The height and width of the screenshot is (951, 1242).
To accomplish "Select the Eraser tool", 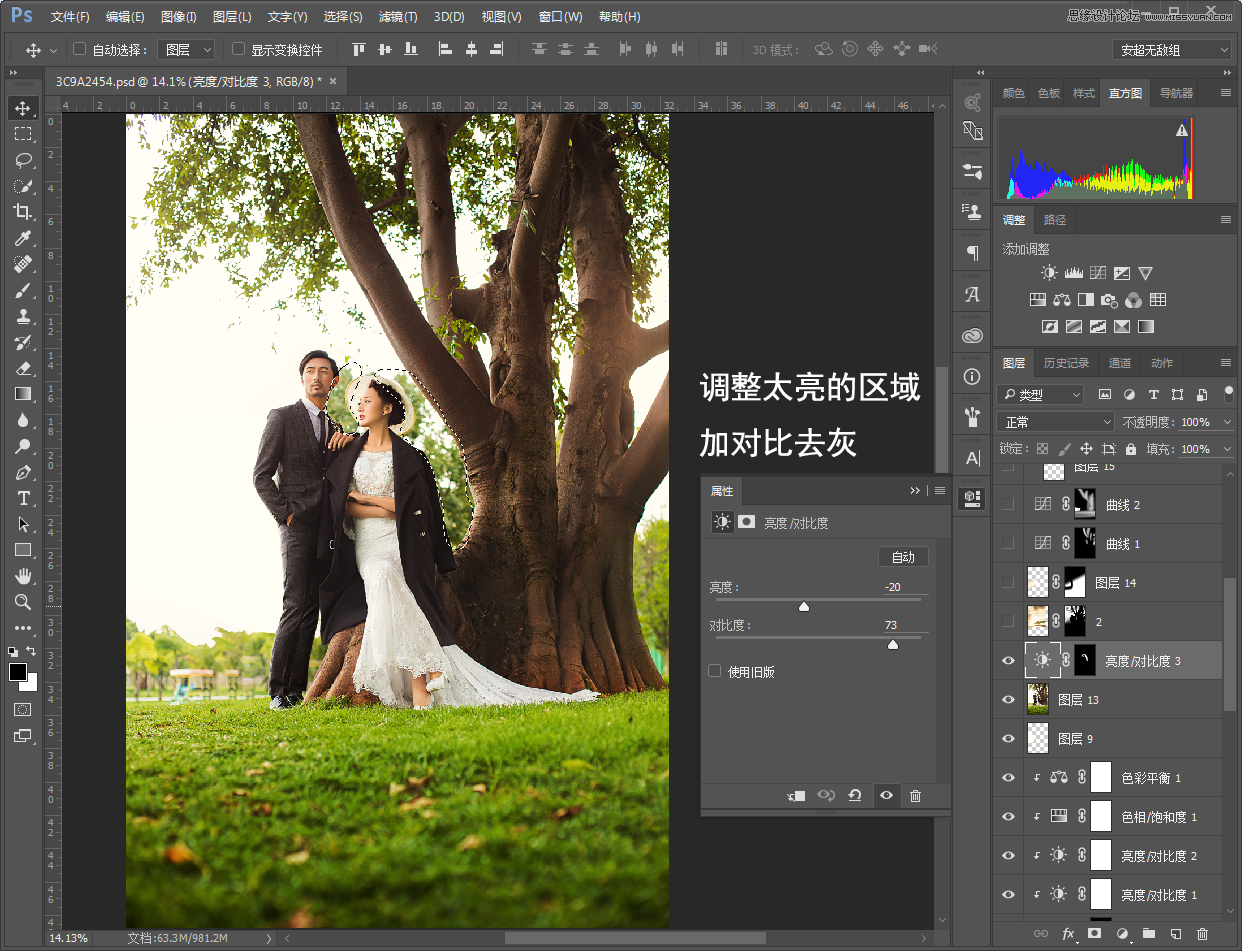I will point(22,368).
